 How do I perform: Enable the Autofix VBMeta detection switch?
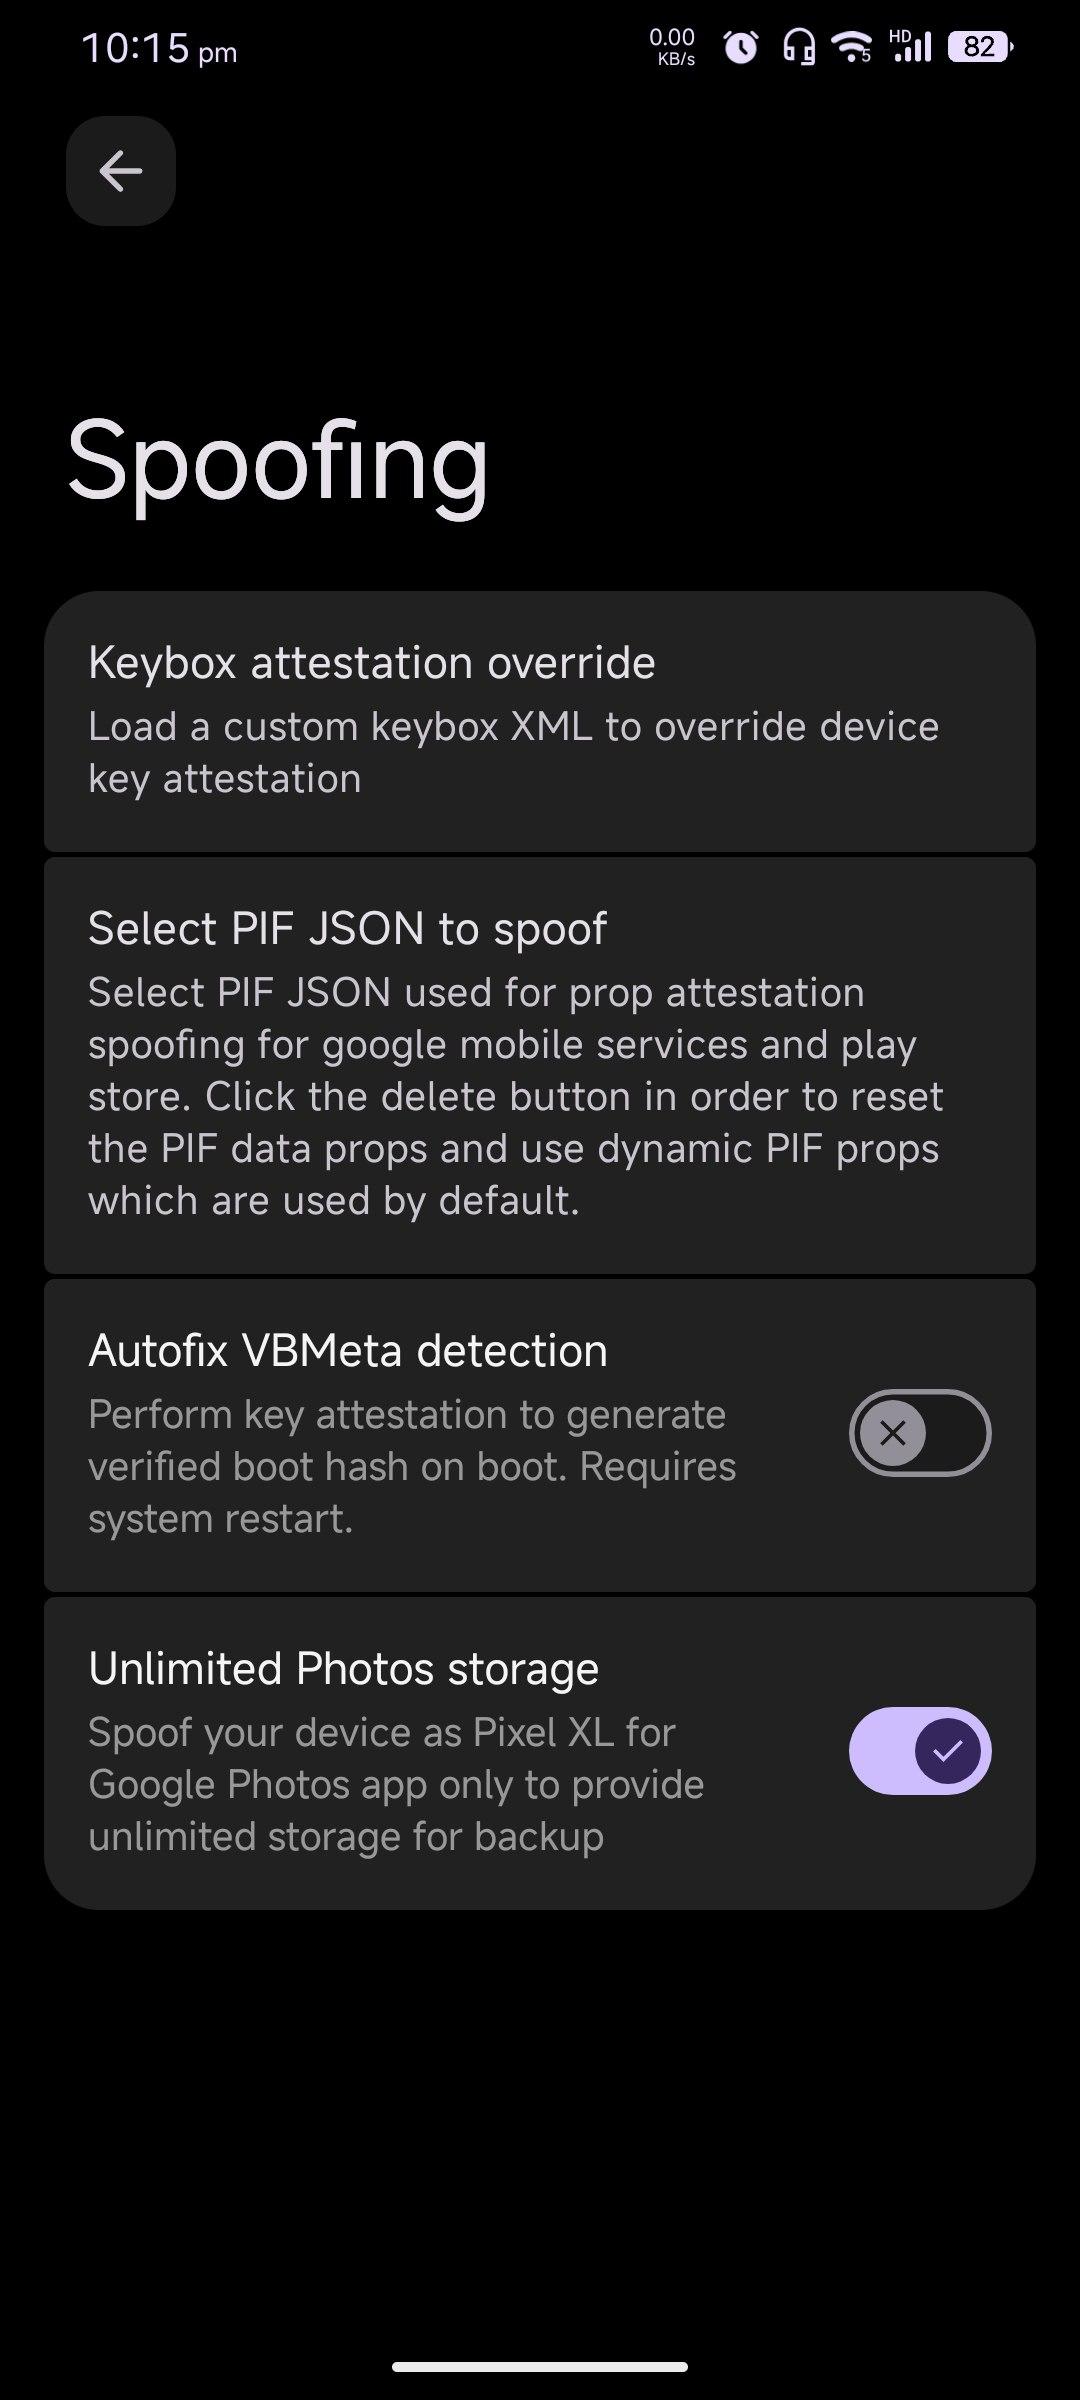920,1433
